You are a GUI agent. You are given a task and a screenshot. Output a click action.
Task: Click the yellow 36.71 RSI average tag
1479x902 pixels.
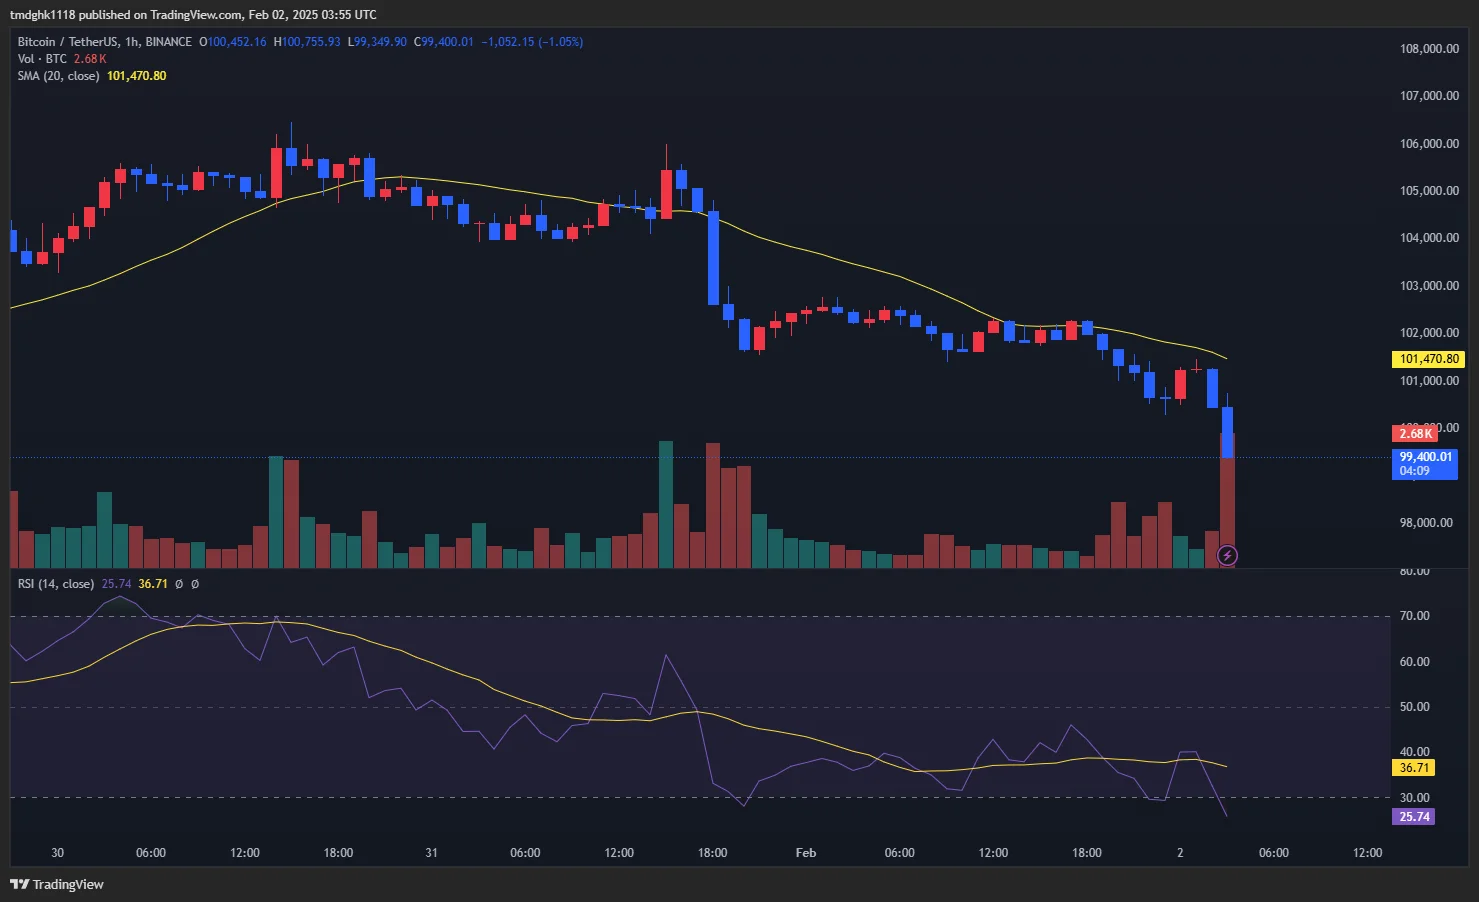[x=1414, y=768]
